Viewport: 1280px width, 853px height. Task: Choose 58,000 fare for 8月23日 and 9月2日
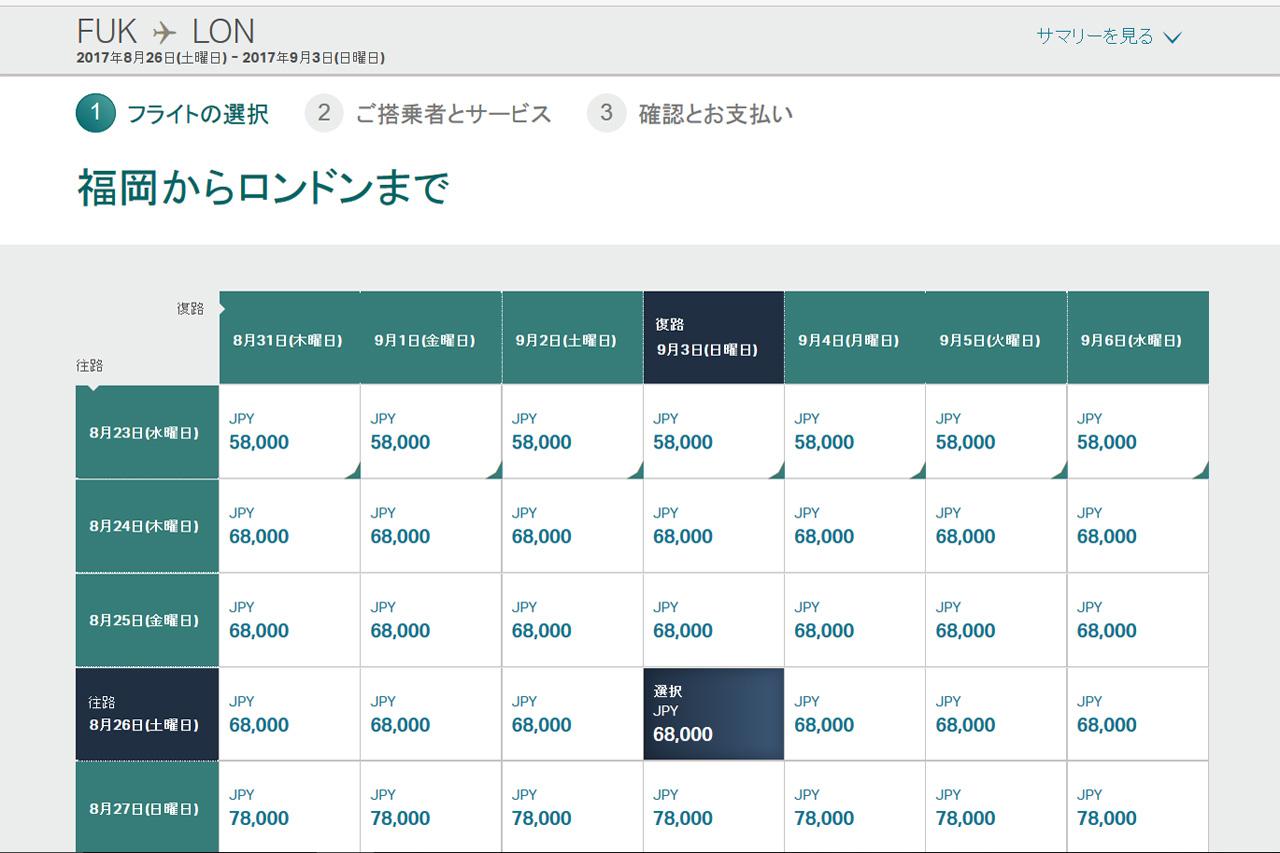(572, 432)
